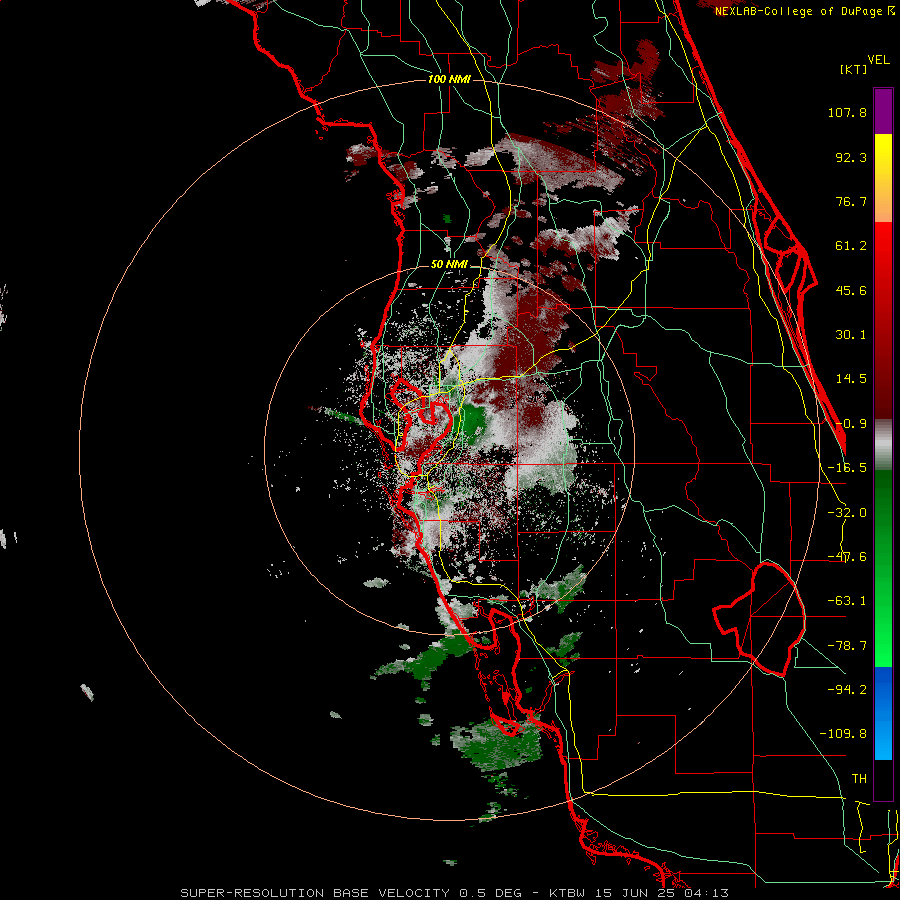This screenshot has width=900, height=900.
Task: Click the -16.5 velocity scale value
Action: (847, 468)
